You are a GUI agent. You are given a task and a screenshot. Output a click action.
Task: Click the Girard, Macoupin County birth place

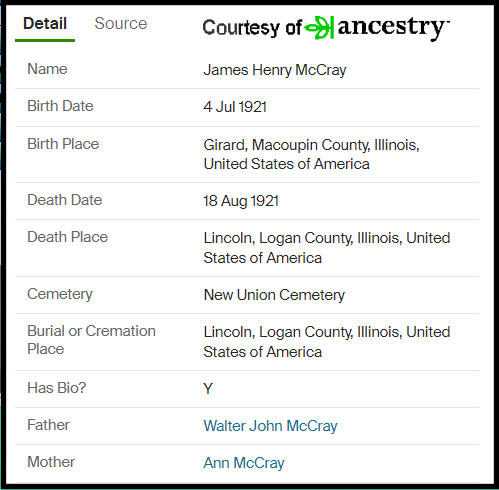click(x=311, y=154)
